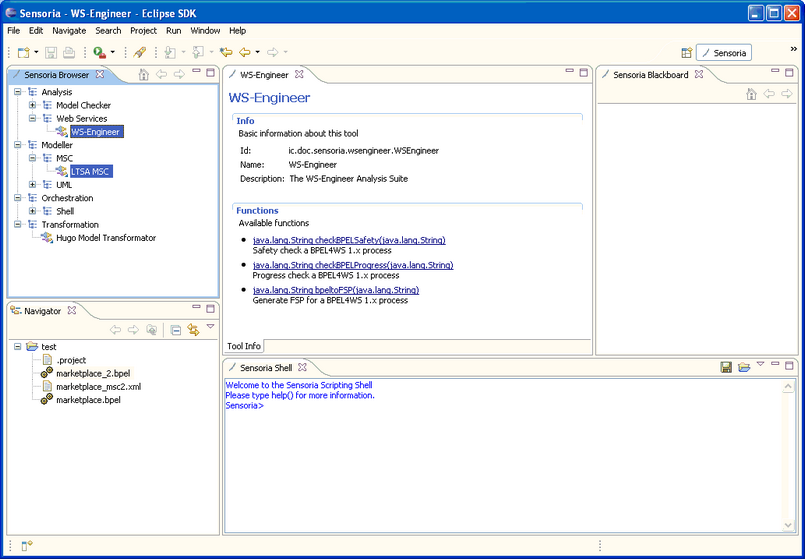Select the Sensoria Blackboard tab
The width and height of the screenshot is (805, 559).
(x=650, y=75)
